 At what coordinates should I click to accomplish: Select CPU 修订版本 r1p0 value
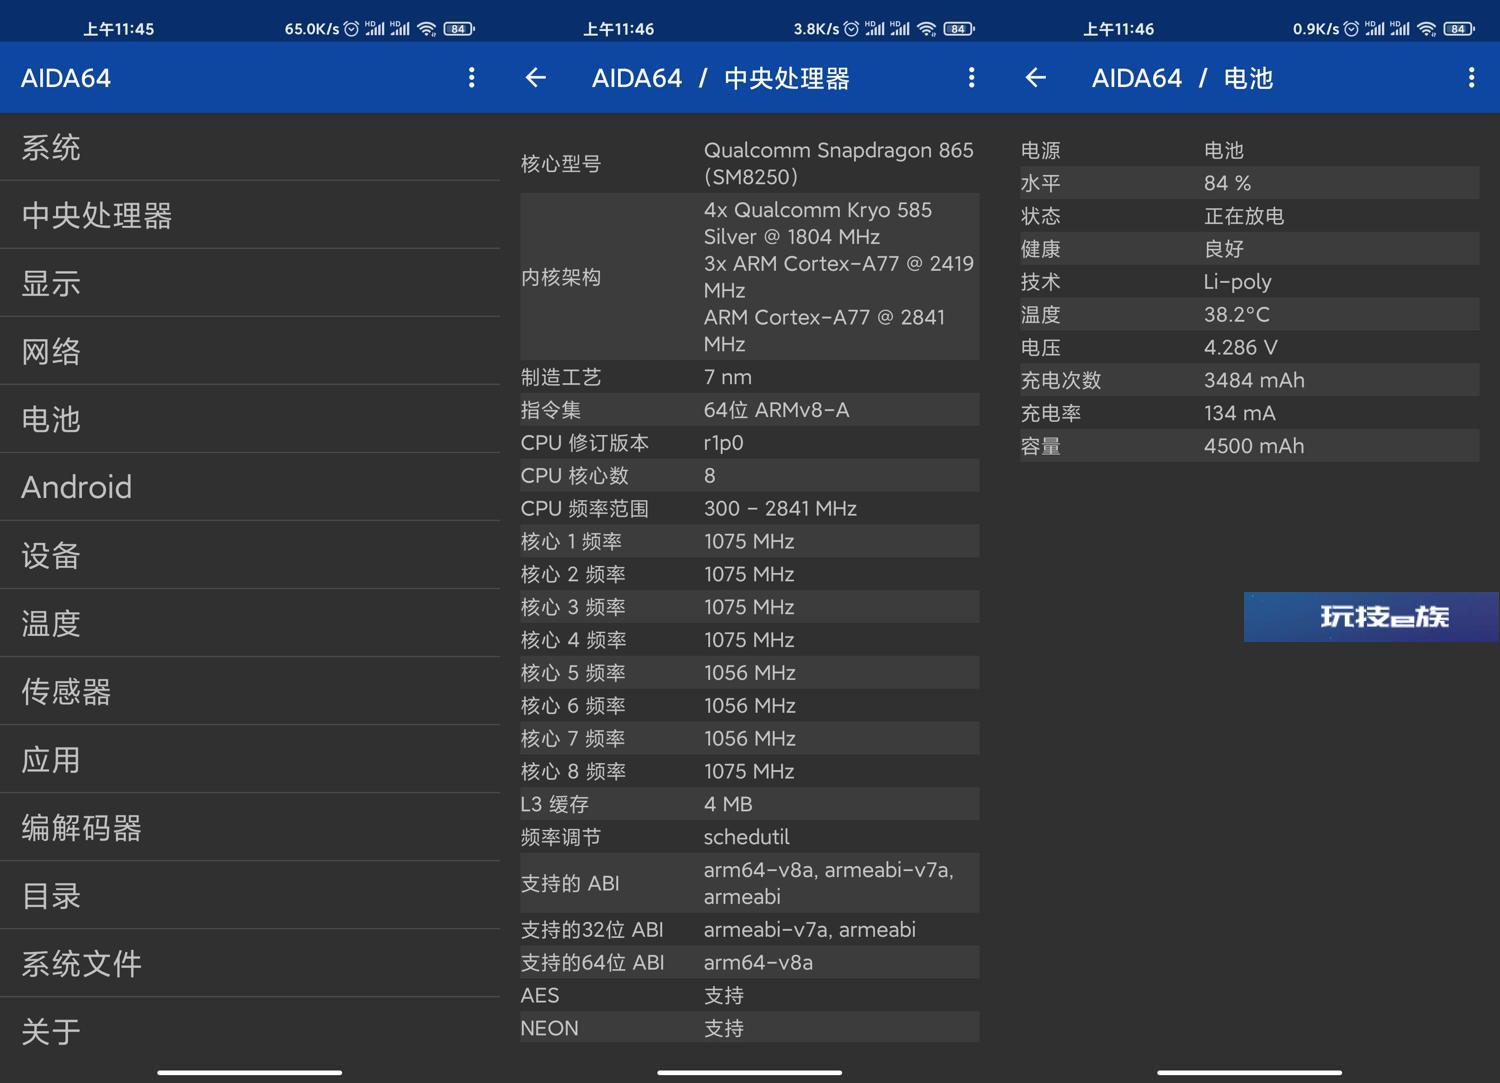pyautogui.click(x=723, y=443)
